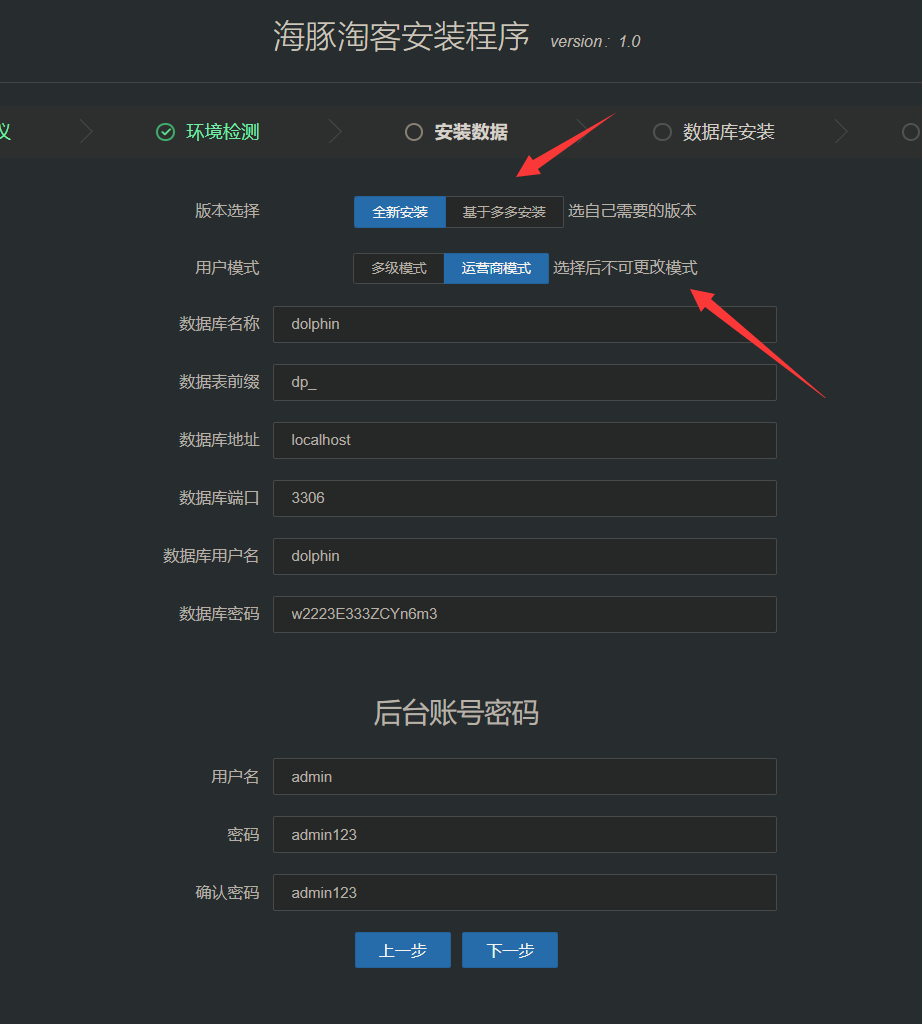Focus the 数据库端口 field containing 3306
The height and width of the screenshot is (1024, 922).
[x=525, y=498]
